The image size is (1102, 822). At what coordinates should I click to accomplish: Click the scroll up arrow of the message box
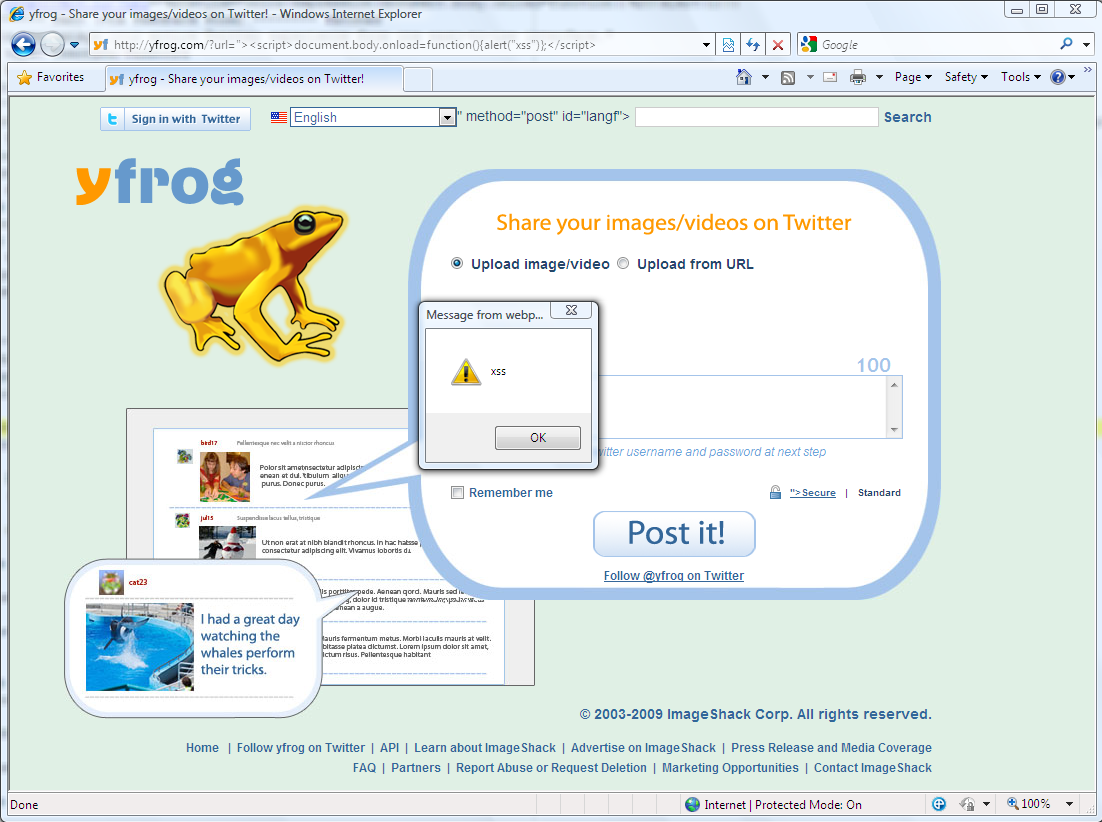pos(894,385)
